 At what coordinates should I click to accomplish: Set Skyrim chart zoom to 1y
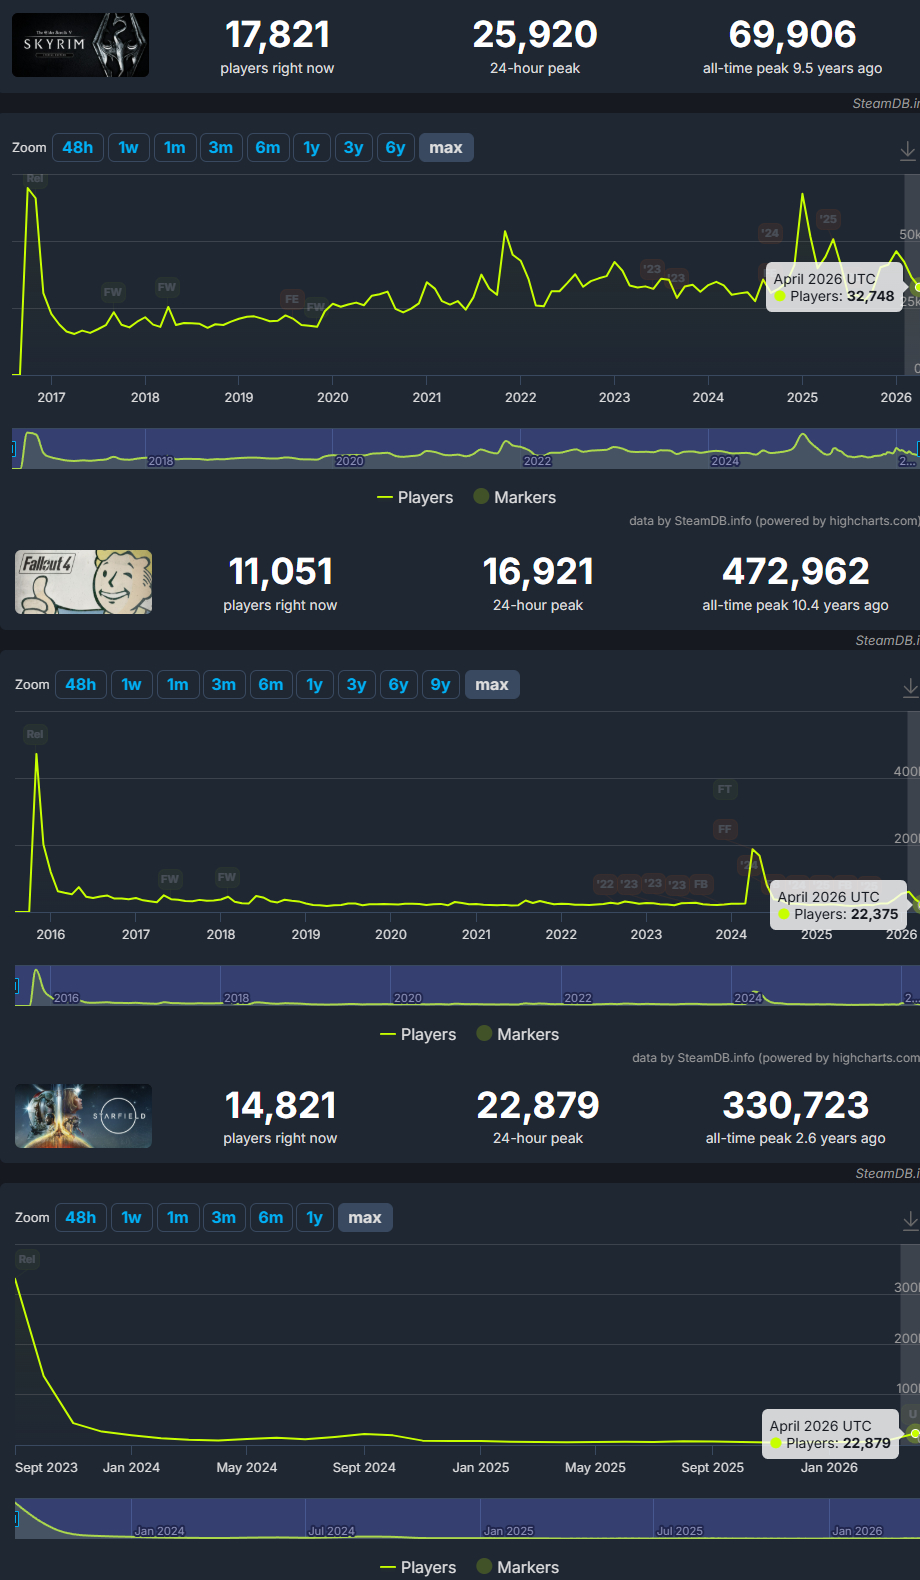click(x=312, y=148)
